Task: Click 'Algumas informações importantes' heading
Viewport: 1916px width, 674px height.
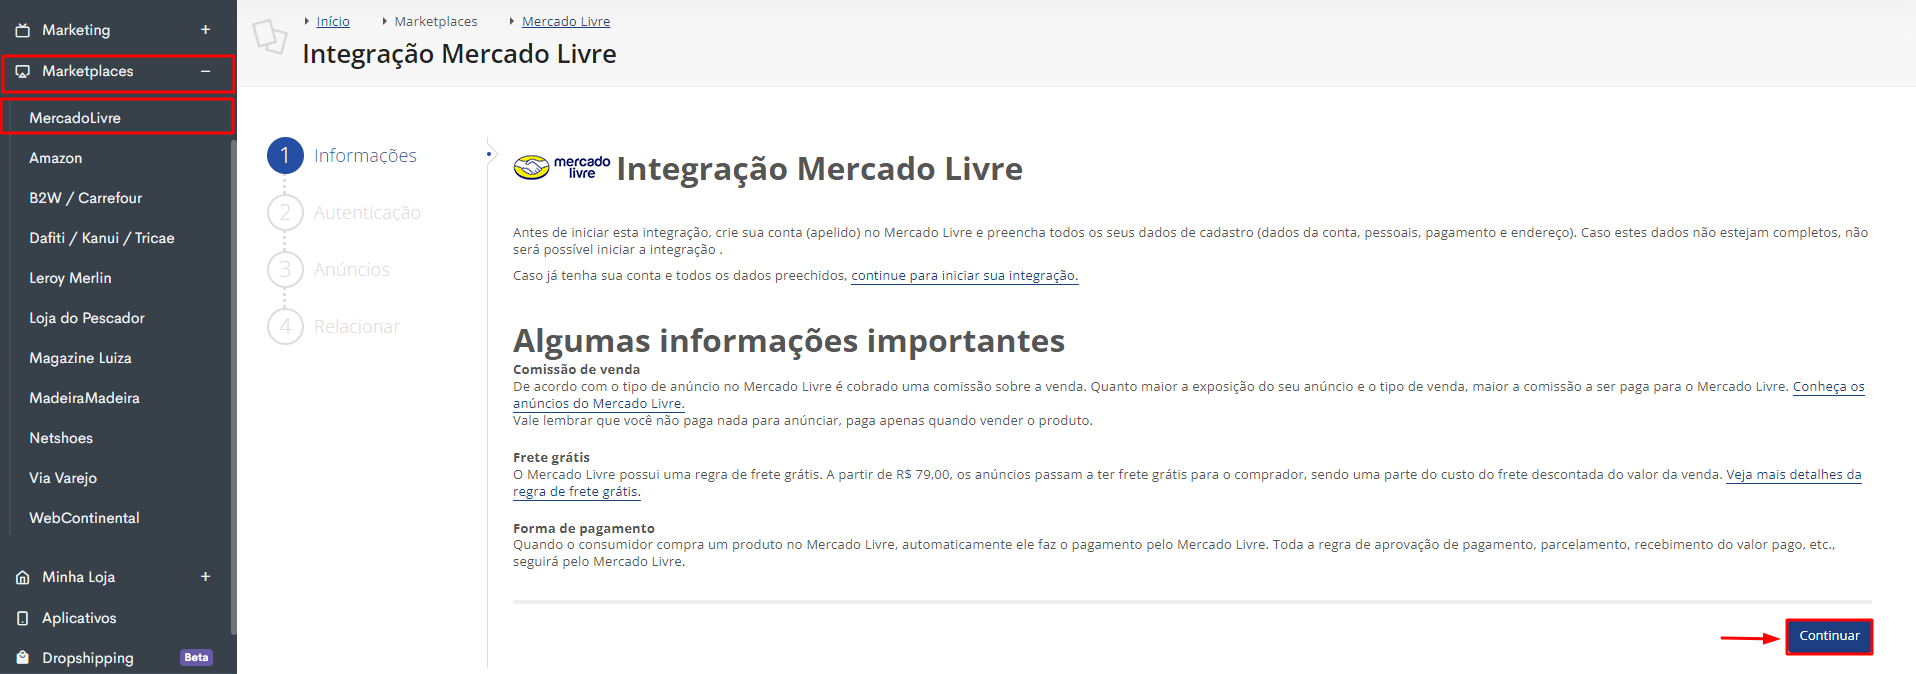Action: pos(789,341)
